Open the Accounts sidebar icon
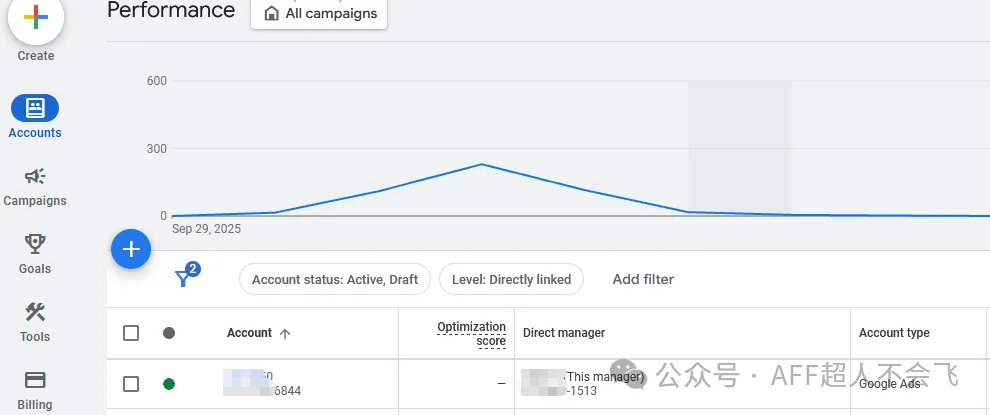Image resolution: width=990 pixels, height=415 pixels. tap(35, 108)
